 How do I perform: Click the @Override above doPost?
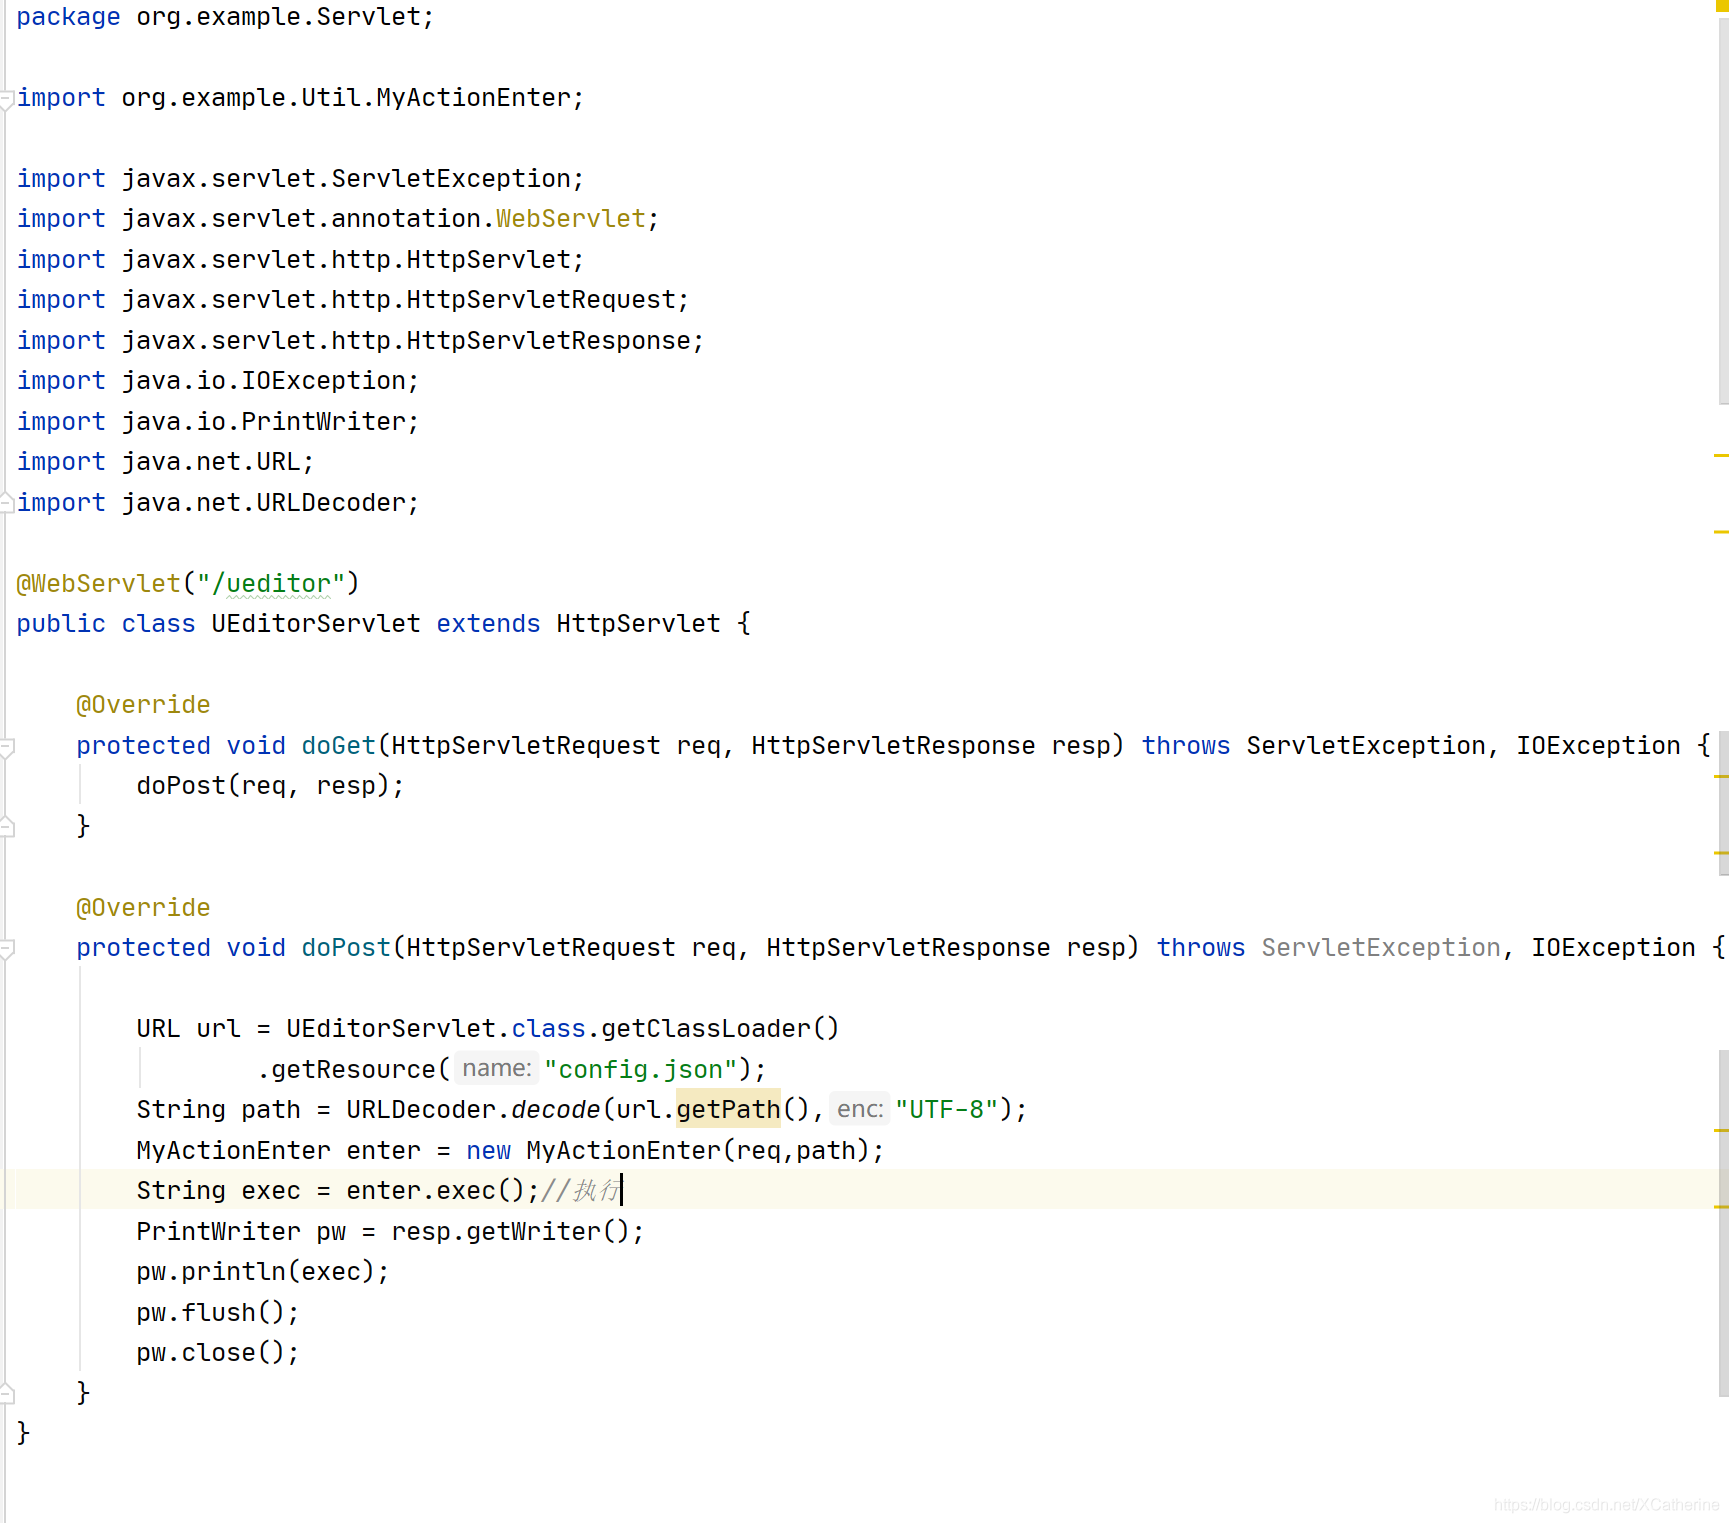[143, 908]
